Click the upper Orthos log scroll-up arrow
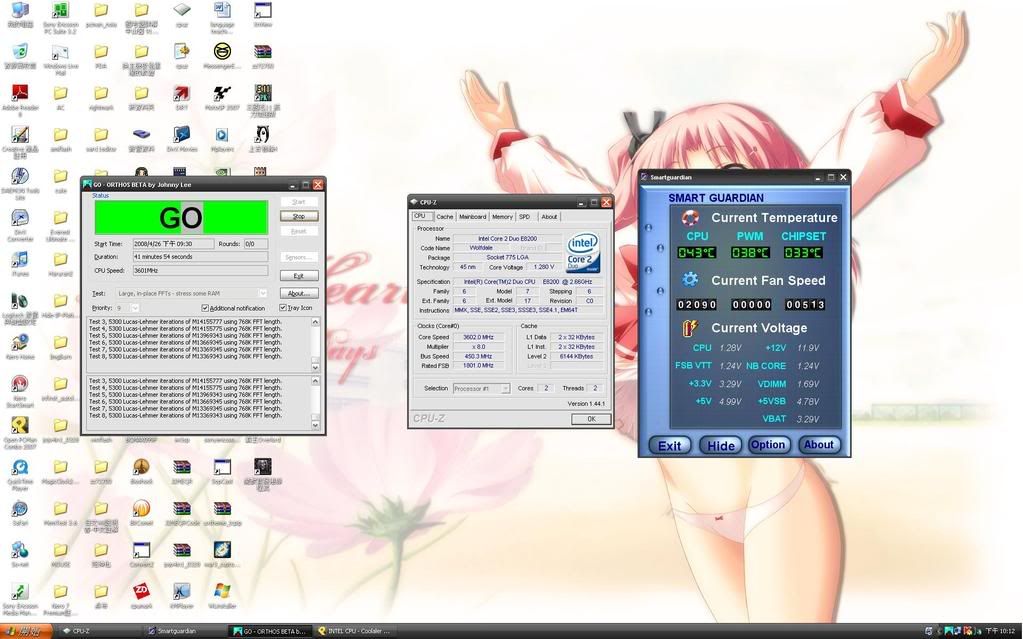This screenshot has height=639, width=1023. pyautogui.click(x=316, y=322)
